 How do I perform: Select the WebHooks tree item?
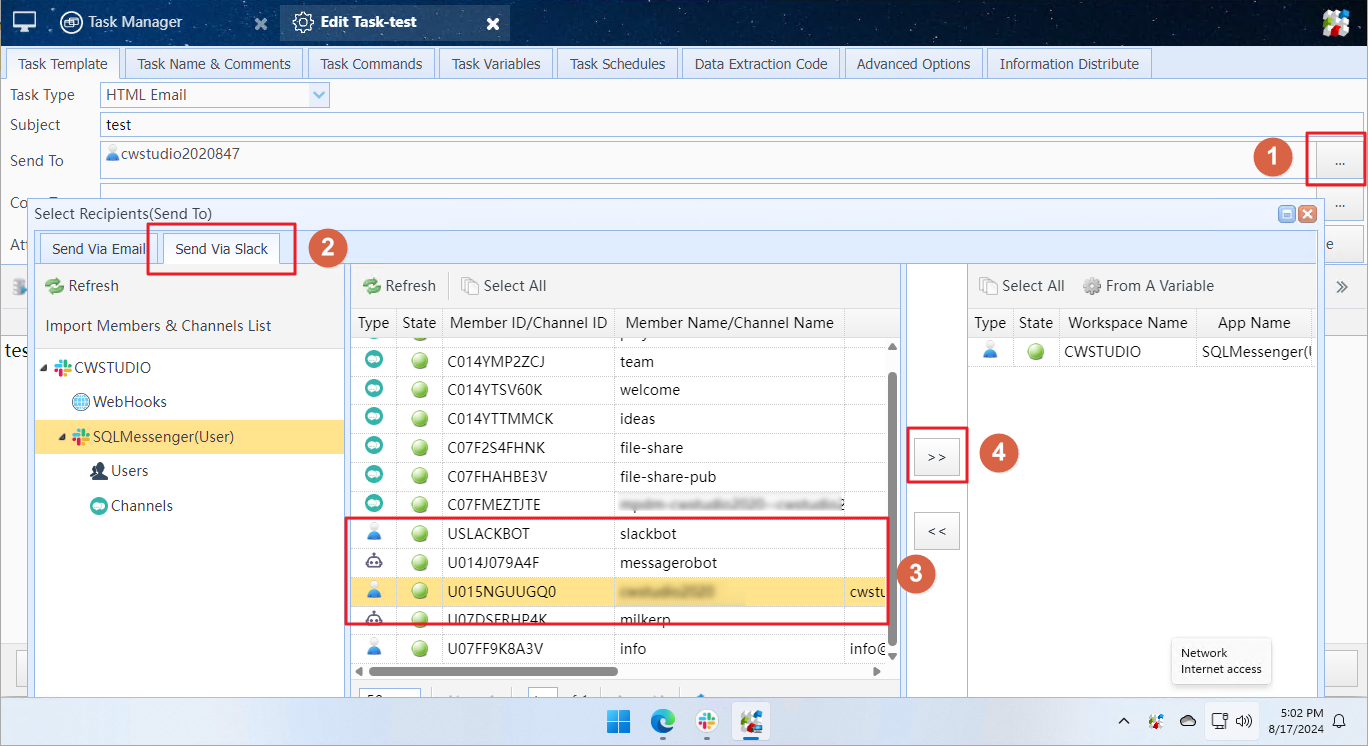pyautogui.click(x=119, y=402)
